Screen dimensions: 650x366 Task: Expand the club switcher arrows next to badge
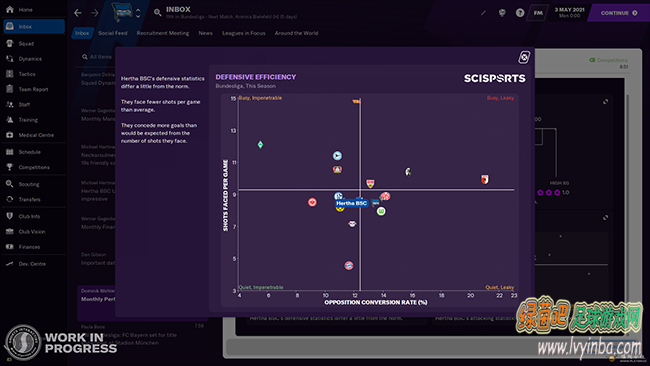click(138, 13)
